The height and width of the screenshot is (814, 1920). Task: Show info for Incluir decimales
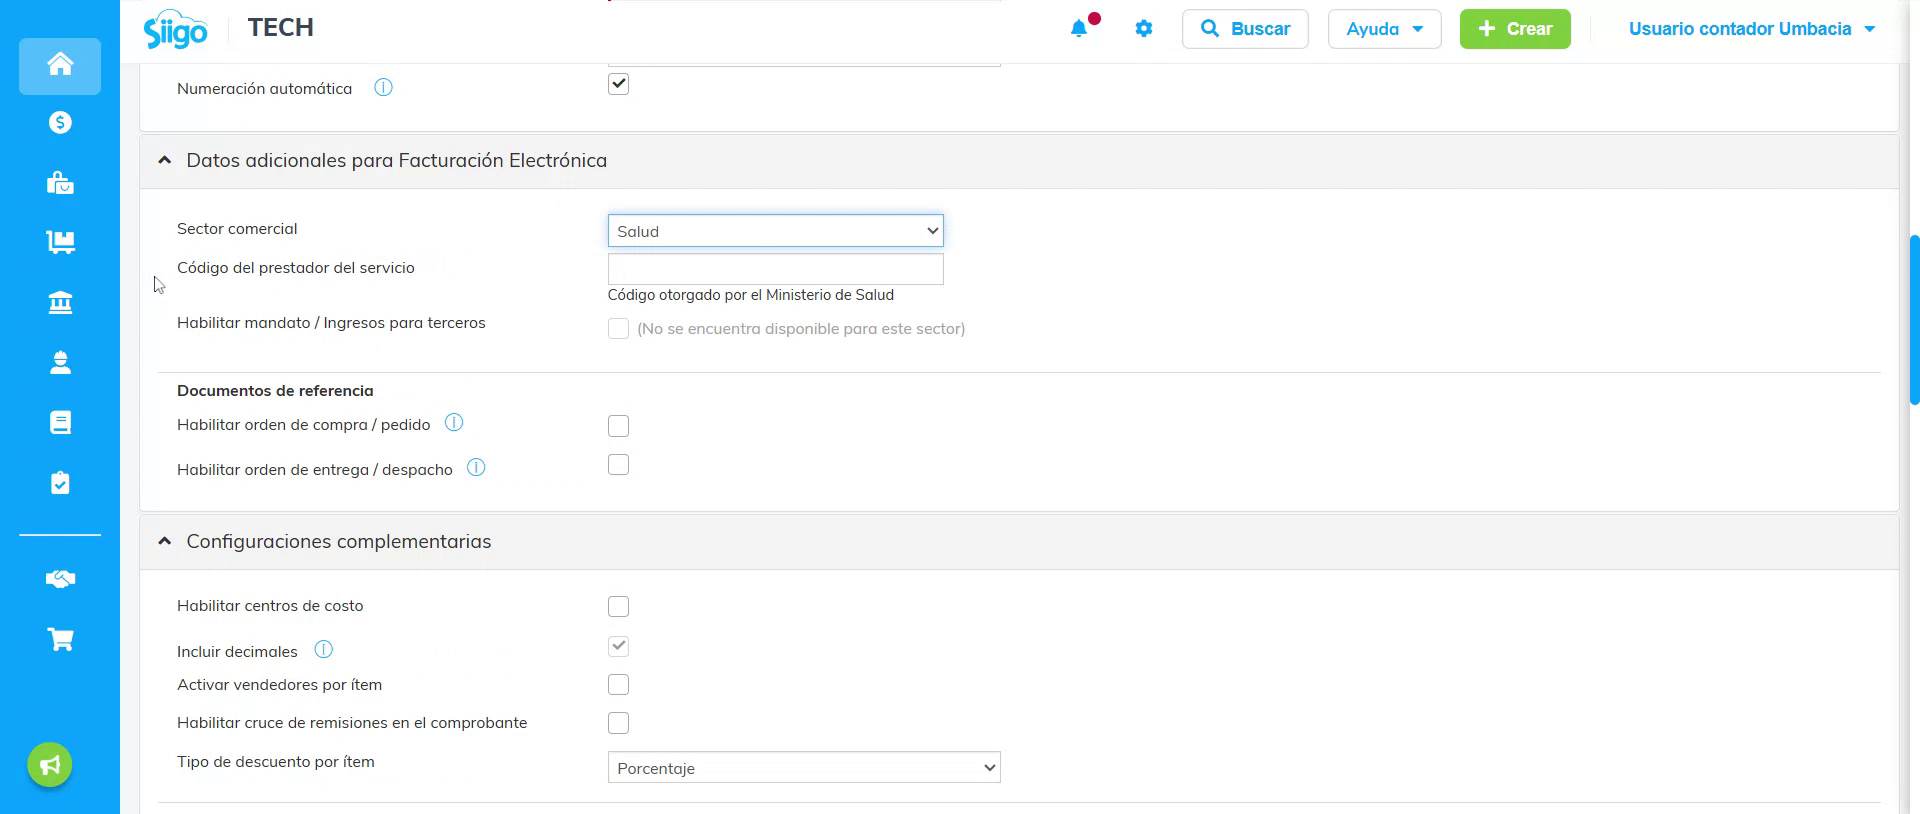[x=323, y=650]
